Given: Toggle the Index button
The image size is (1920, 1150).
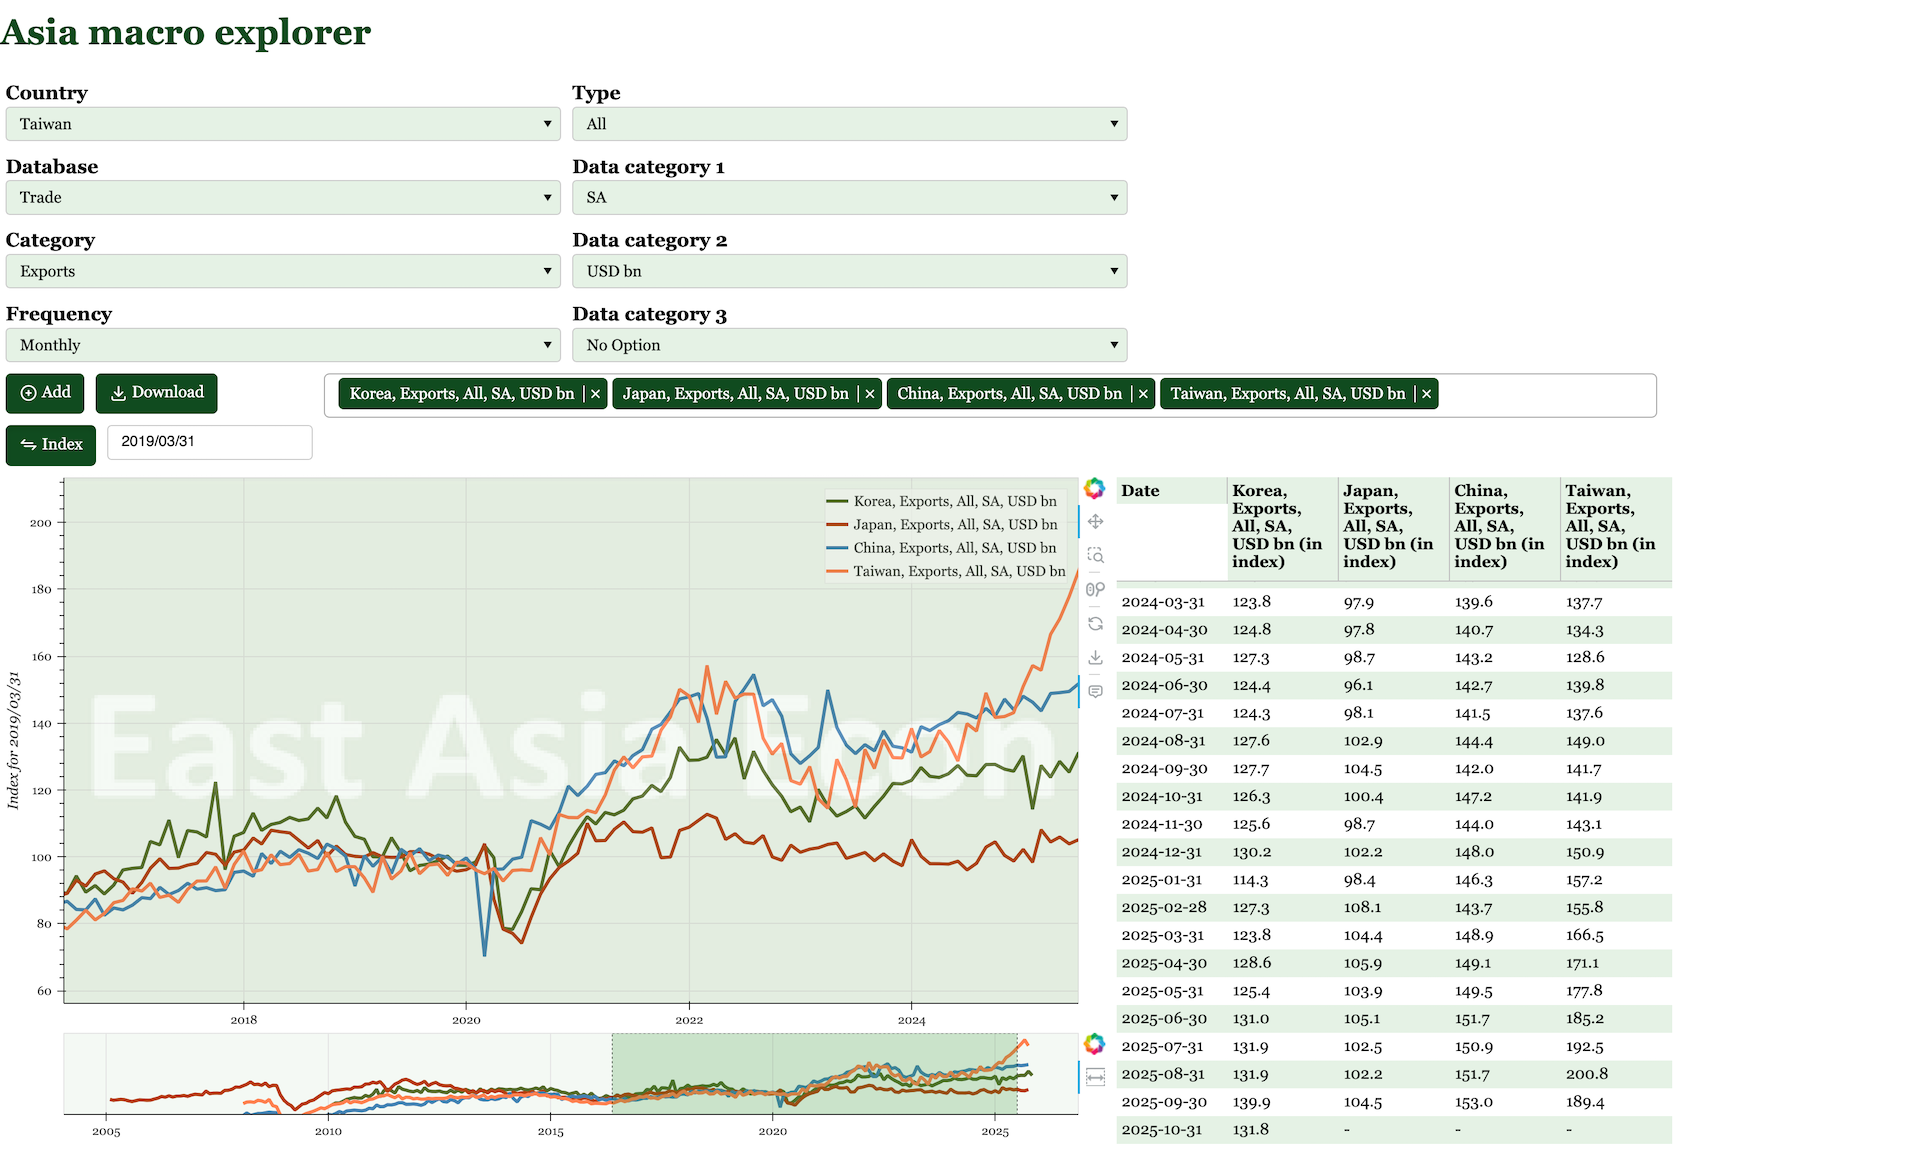Looking at the screenshot, I should pyautogui.click(x=51, y=445).
